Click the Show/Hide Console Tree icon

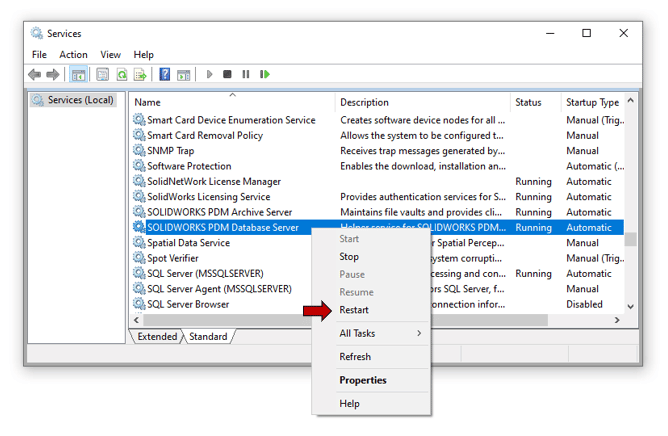[78, 75]
